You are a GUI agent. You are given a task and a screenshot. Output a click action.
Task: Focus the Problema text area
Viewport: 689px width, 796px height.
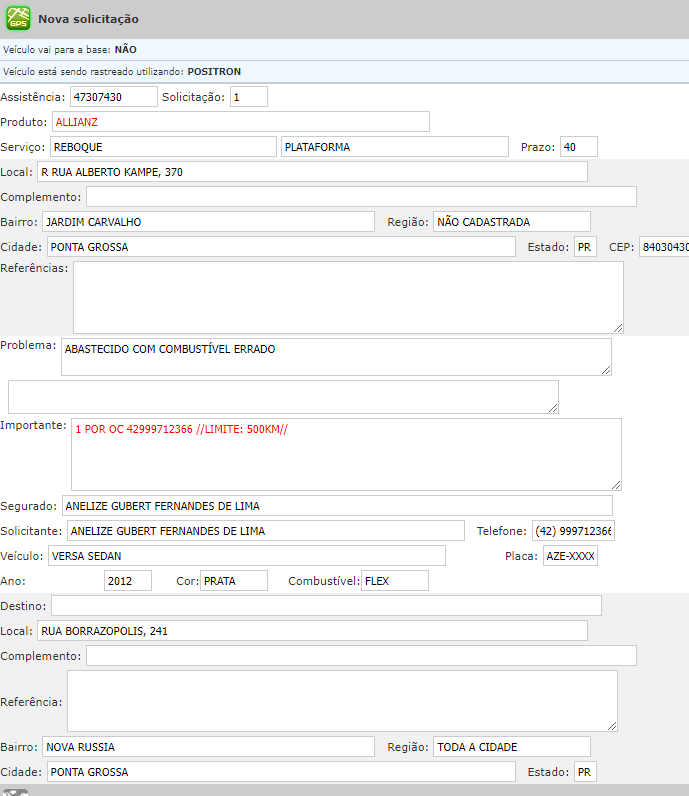pyautogui.click(x=335, y=357)
